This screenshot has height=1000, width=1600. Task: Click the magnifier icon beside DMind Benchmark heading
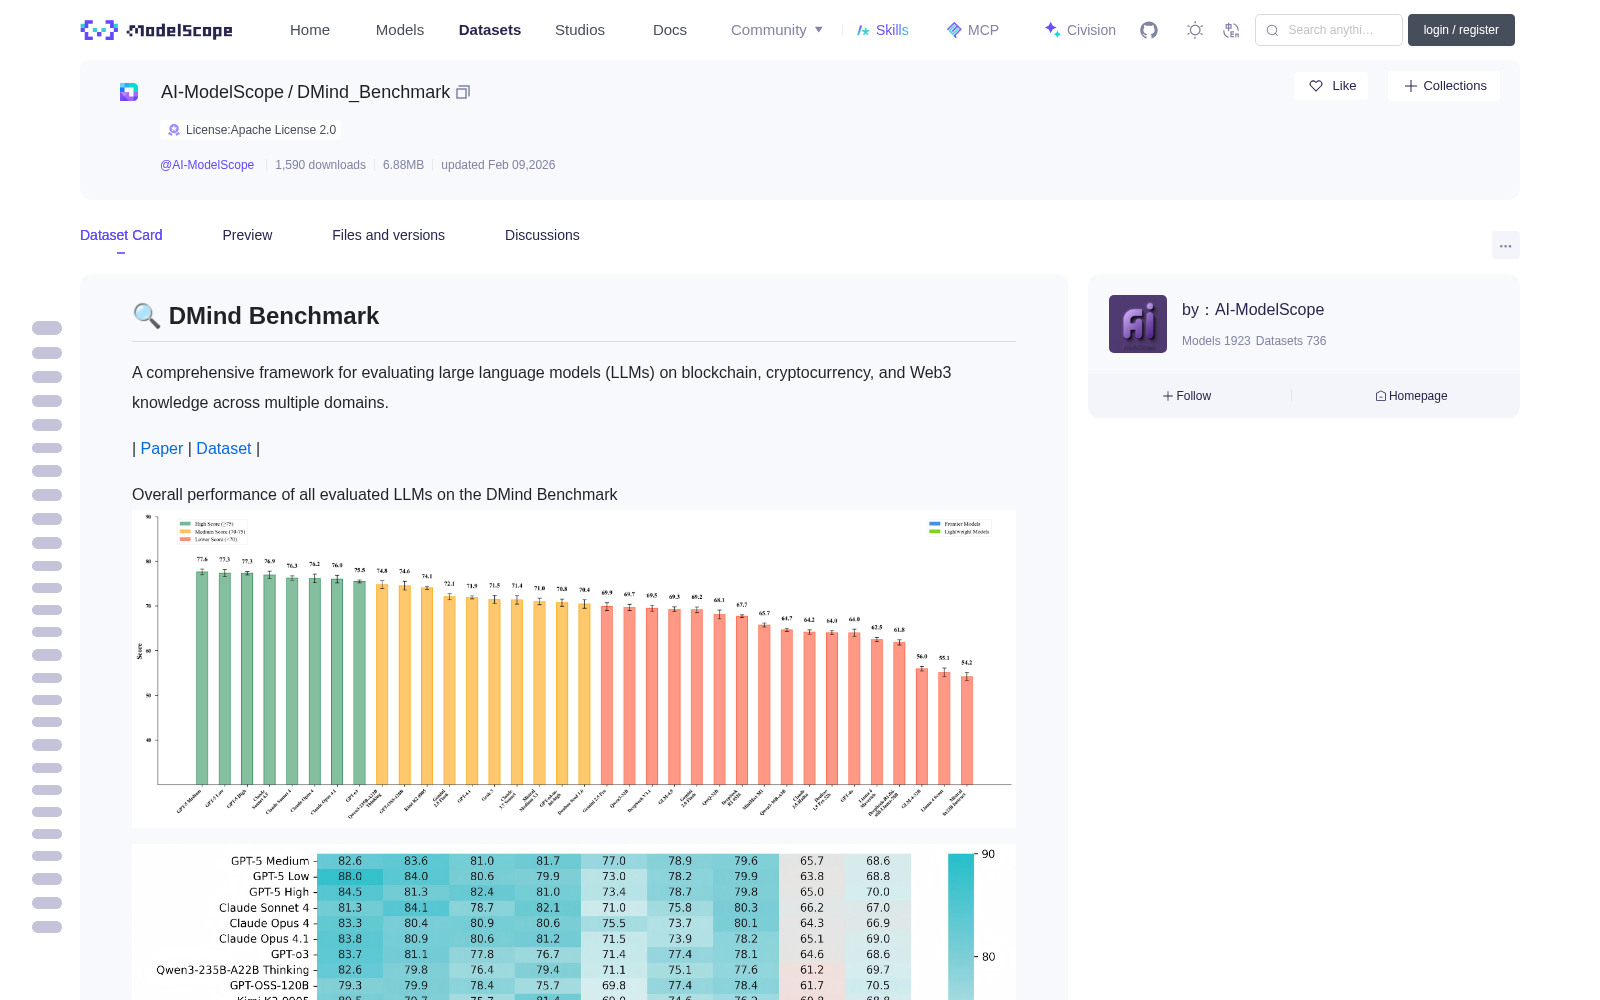tap(146, 316)
